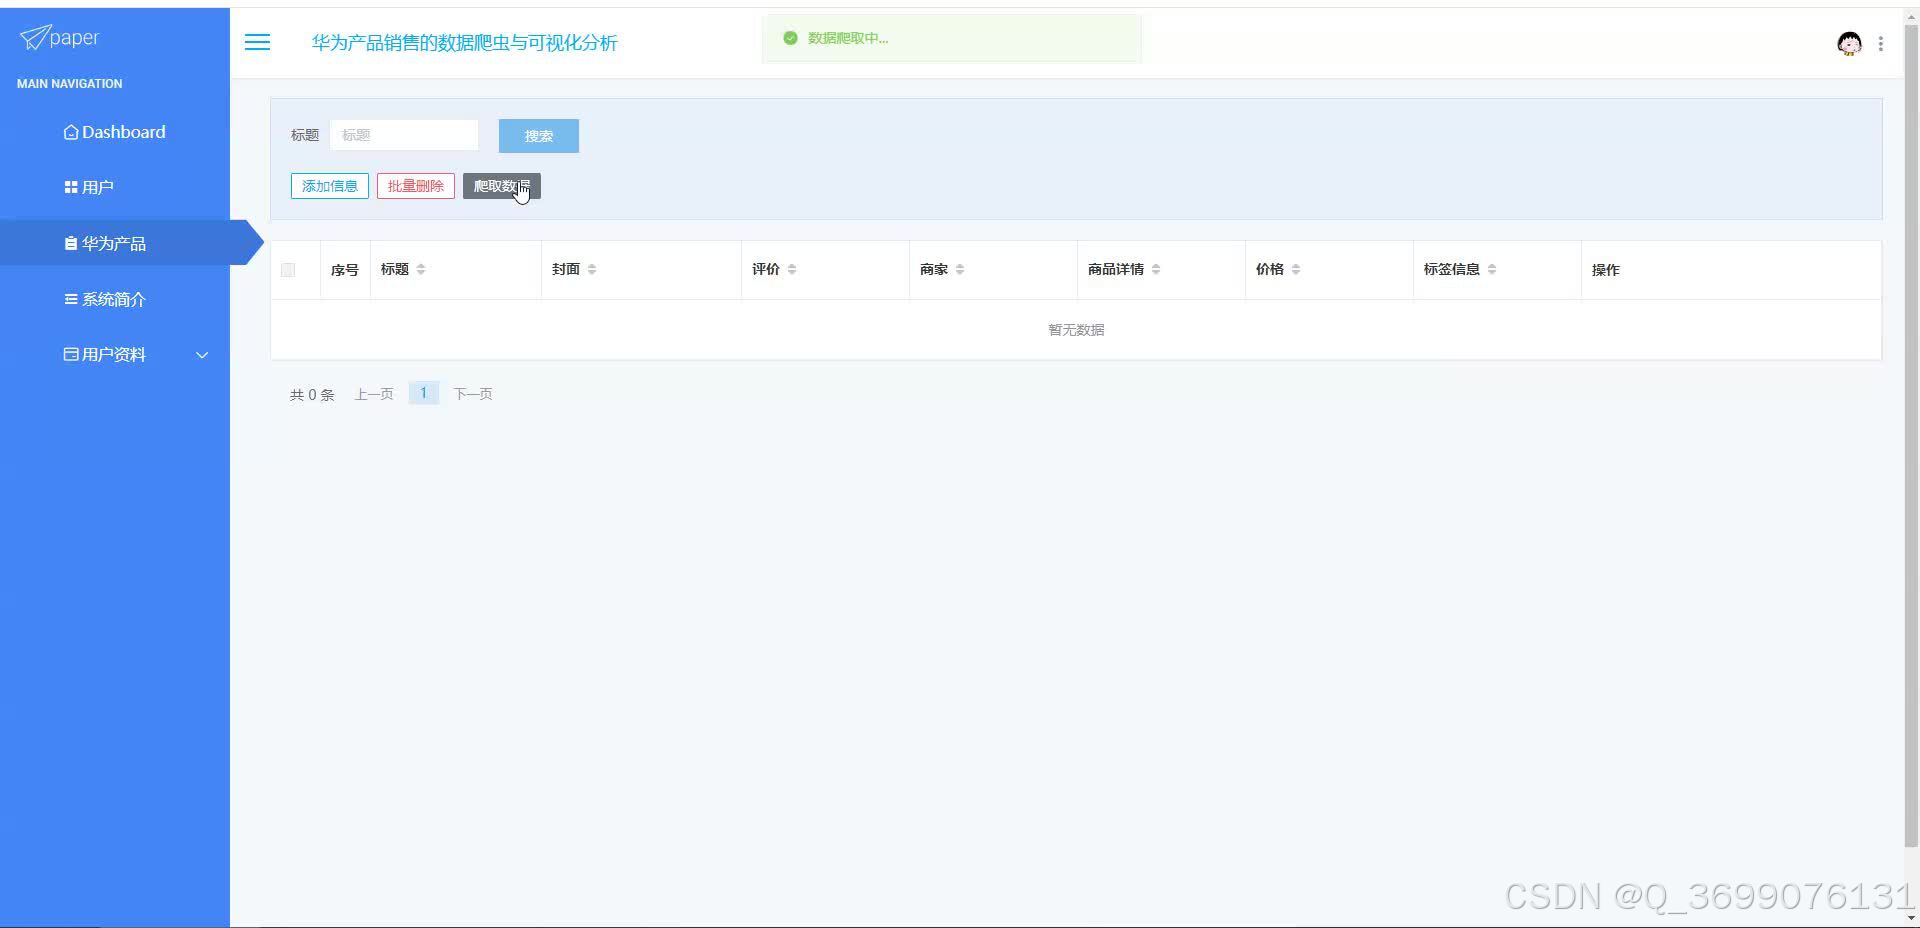Click the sort icon beside 标题 column
This screenshot has width=1920, height=928.
[421, 269]
